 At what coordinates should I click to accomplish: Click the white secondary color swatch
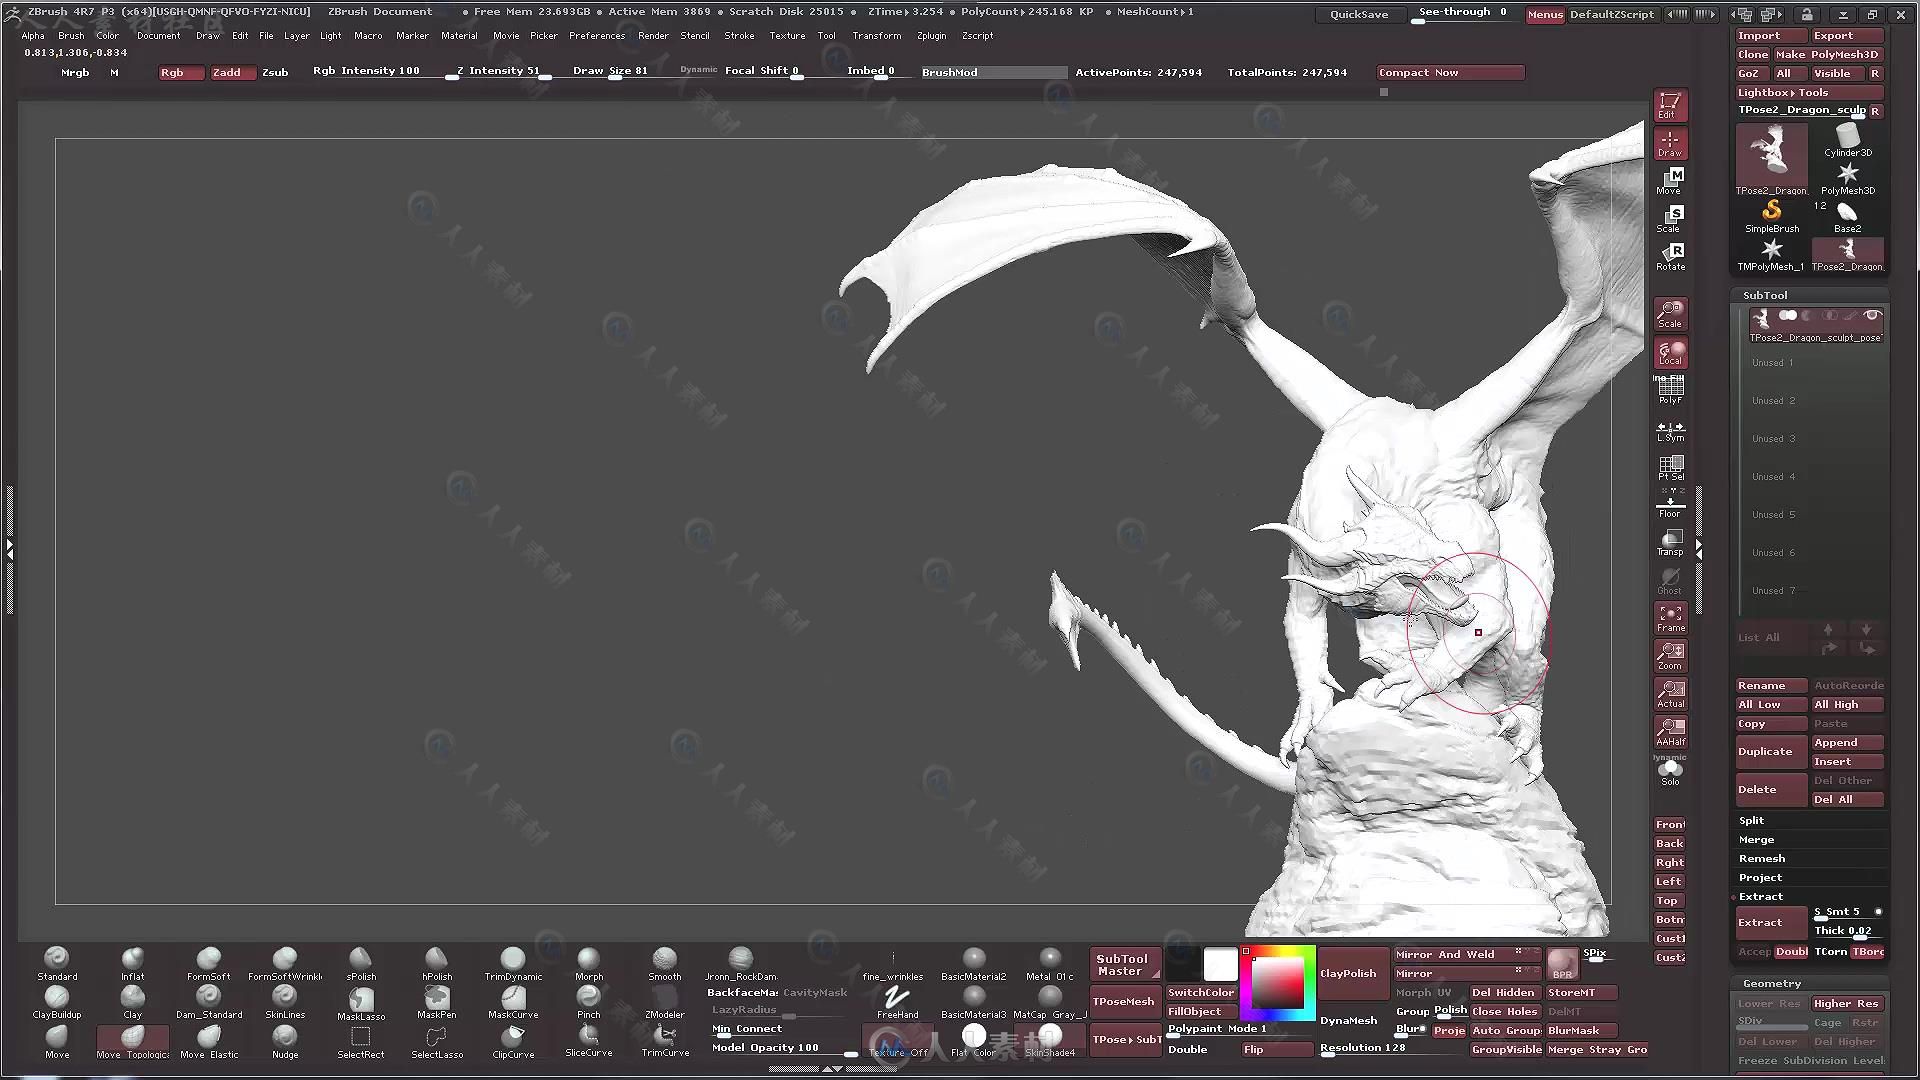coord(1220,965)
